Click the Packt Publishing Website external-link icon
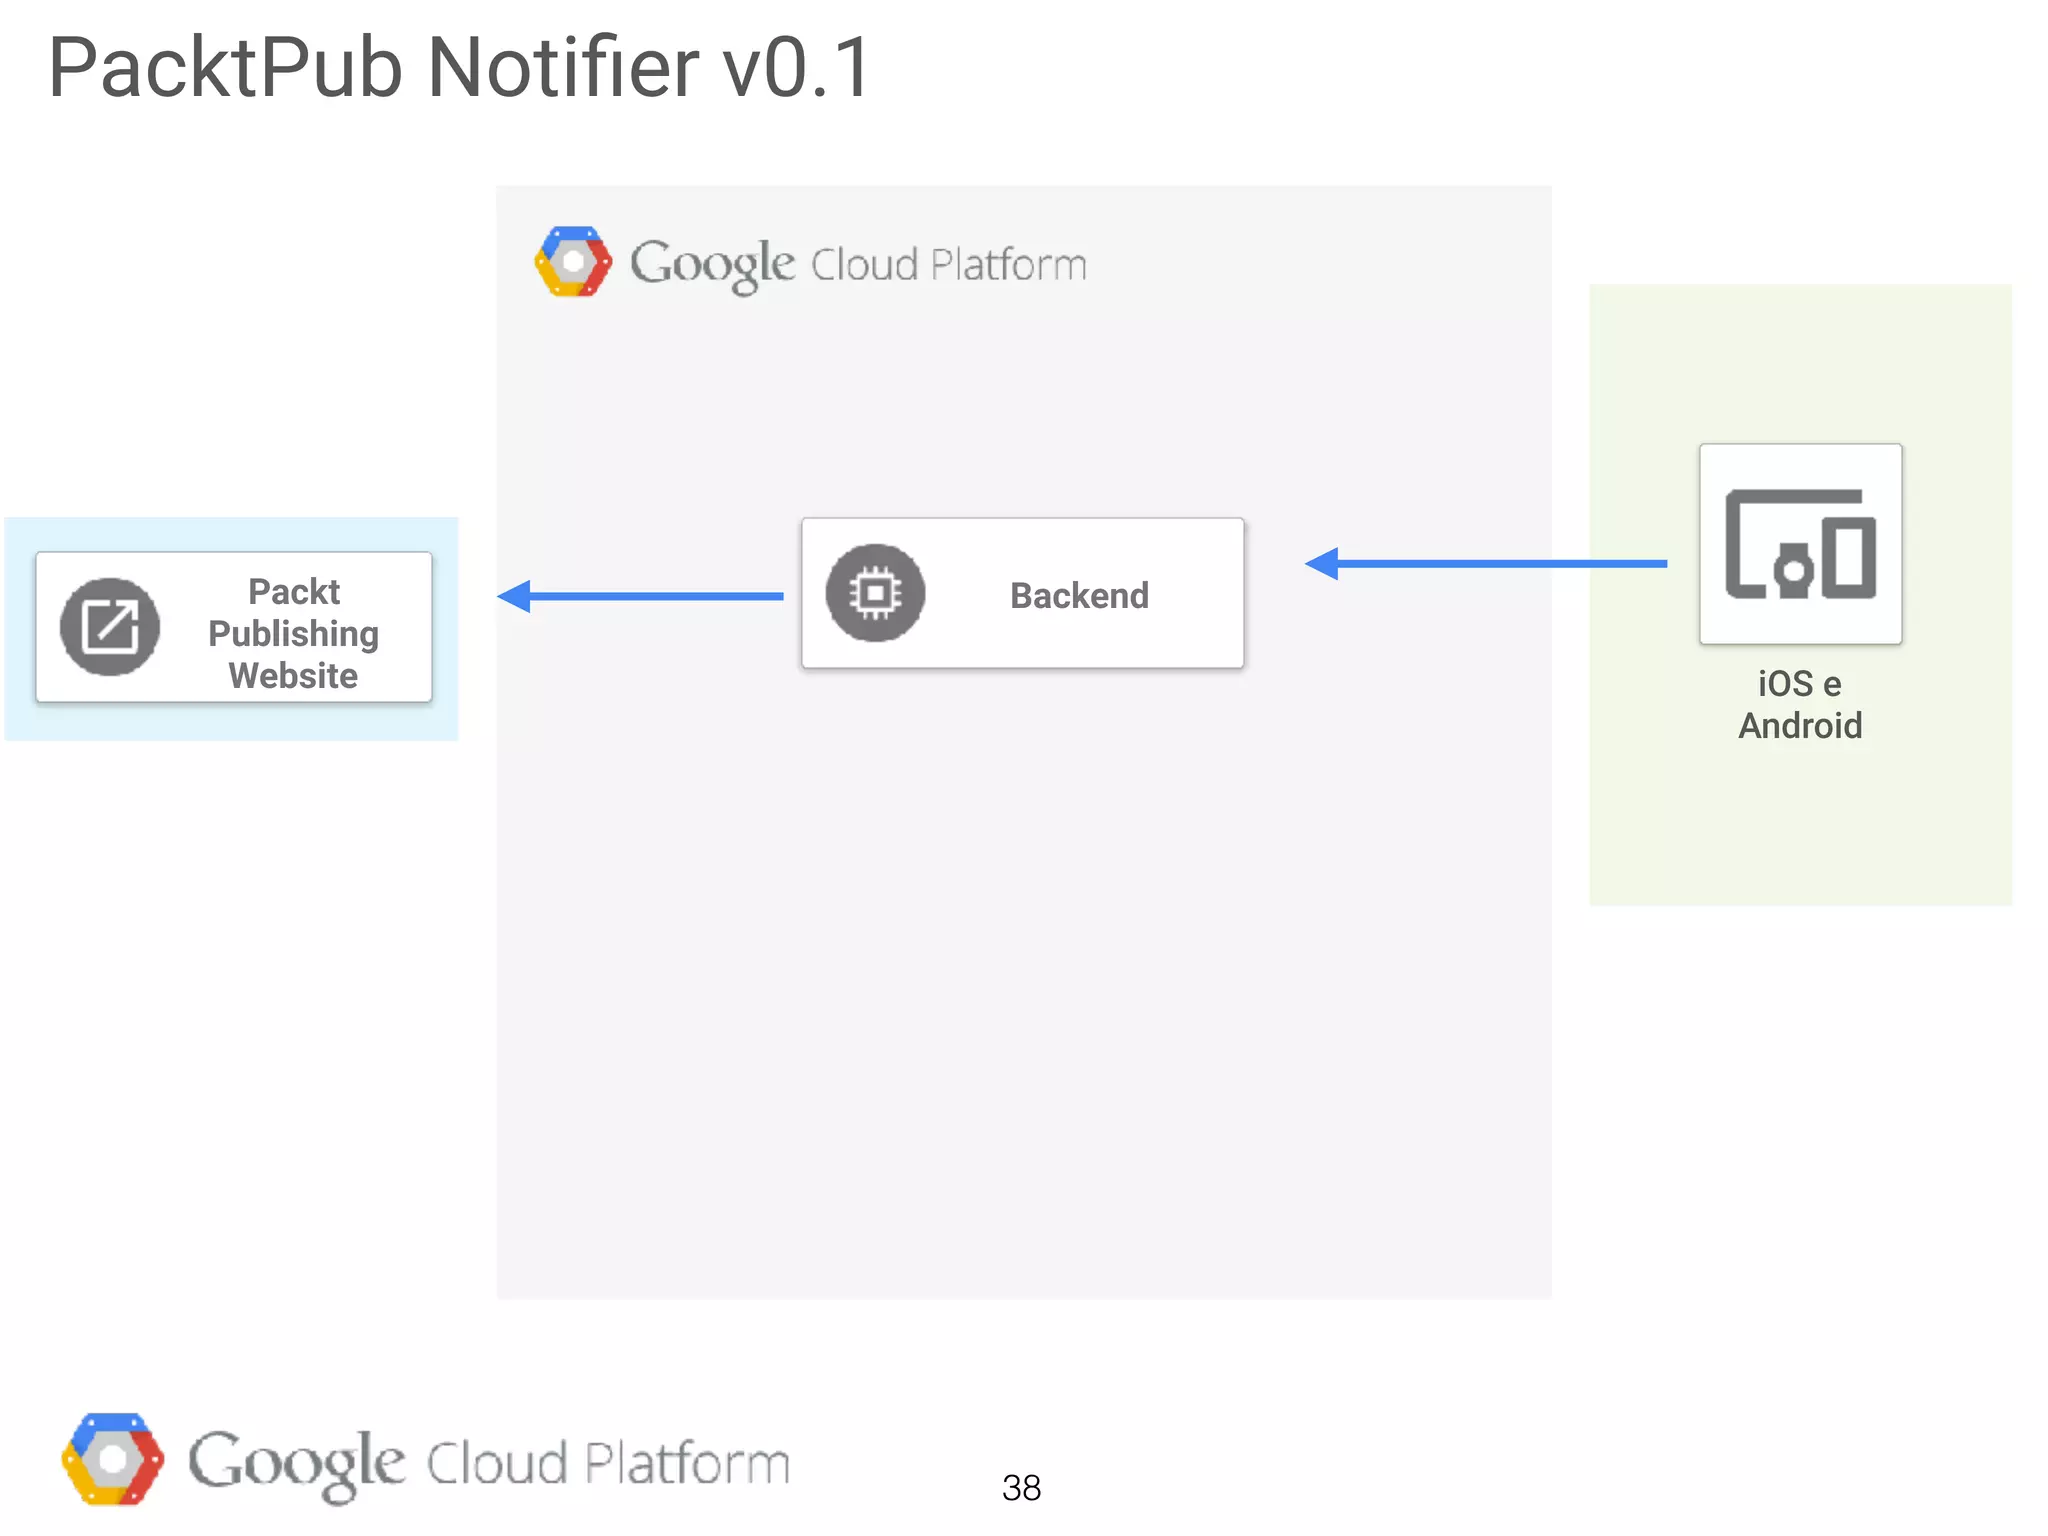Viewport: 2048px width, 1536px height. point(110,627)
